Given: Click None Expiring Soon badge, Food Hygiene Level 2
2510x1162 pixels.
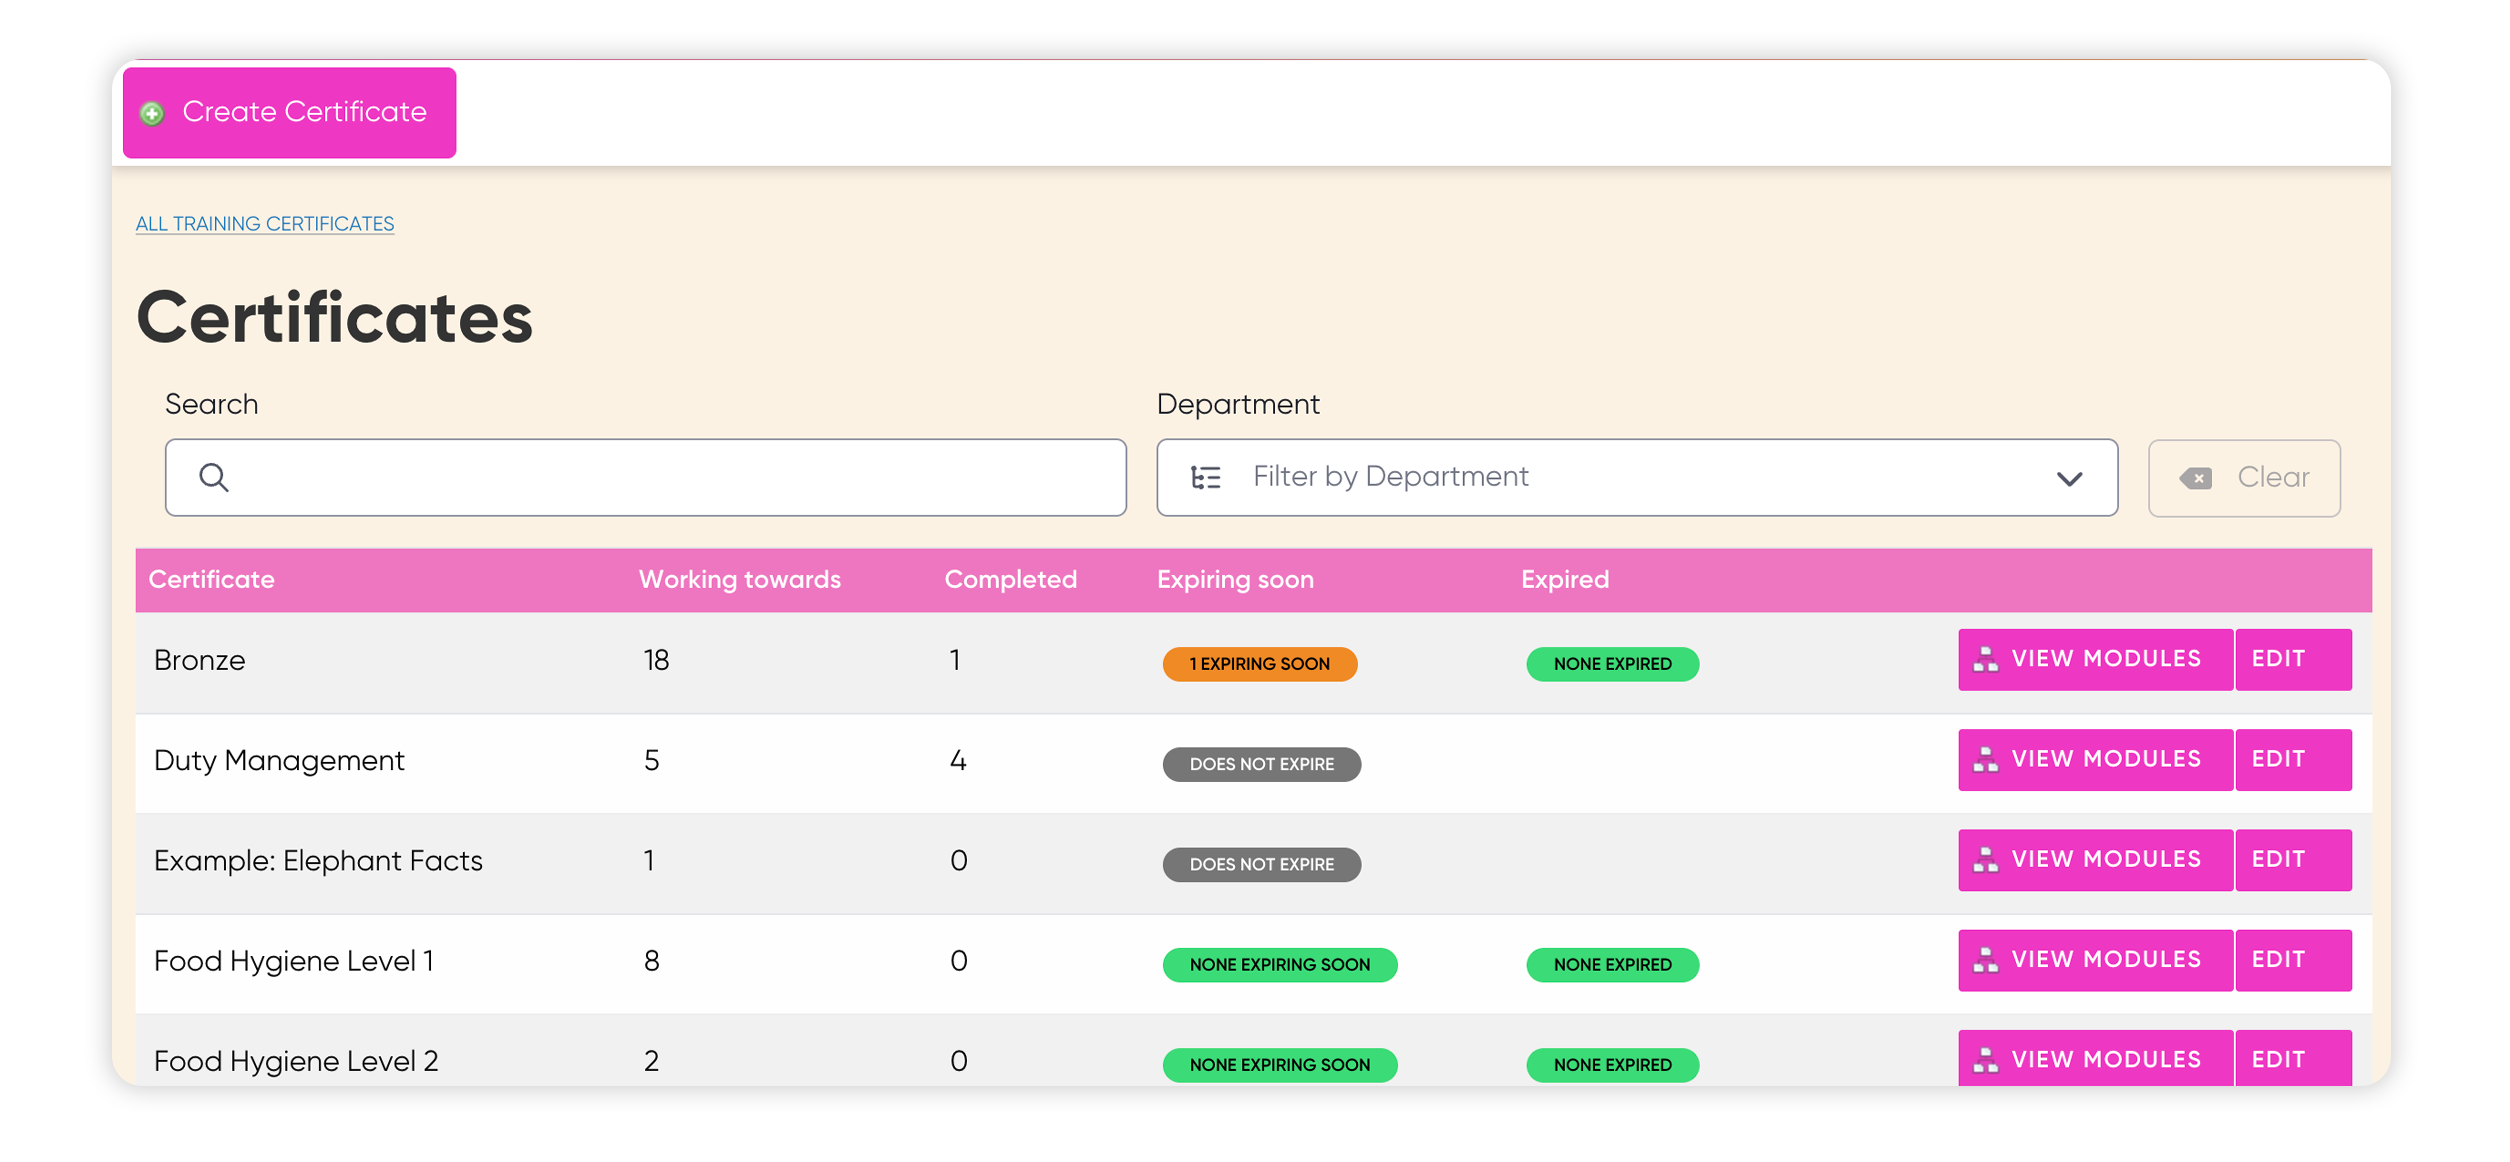Looking at the screenshot, I should click(1280, 1065).
